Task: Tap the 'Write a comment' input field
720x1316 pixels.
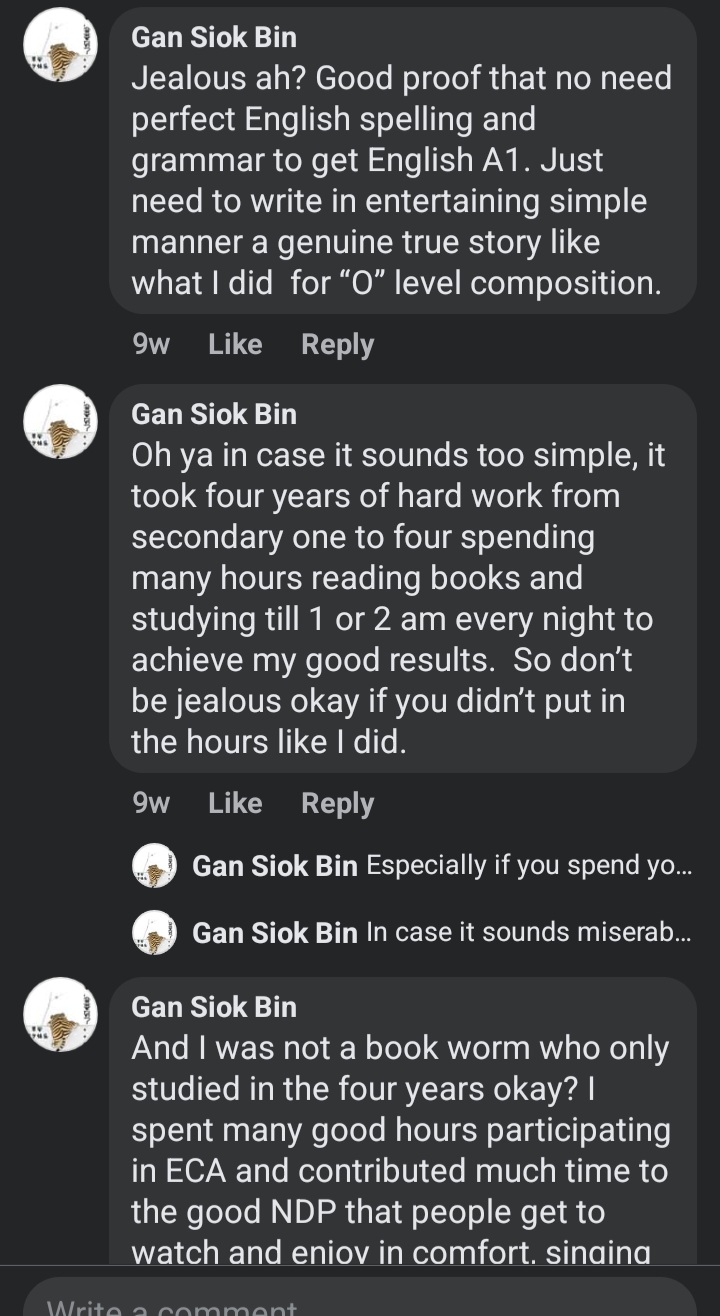Action: coord(360,1303)
